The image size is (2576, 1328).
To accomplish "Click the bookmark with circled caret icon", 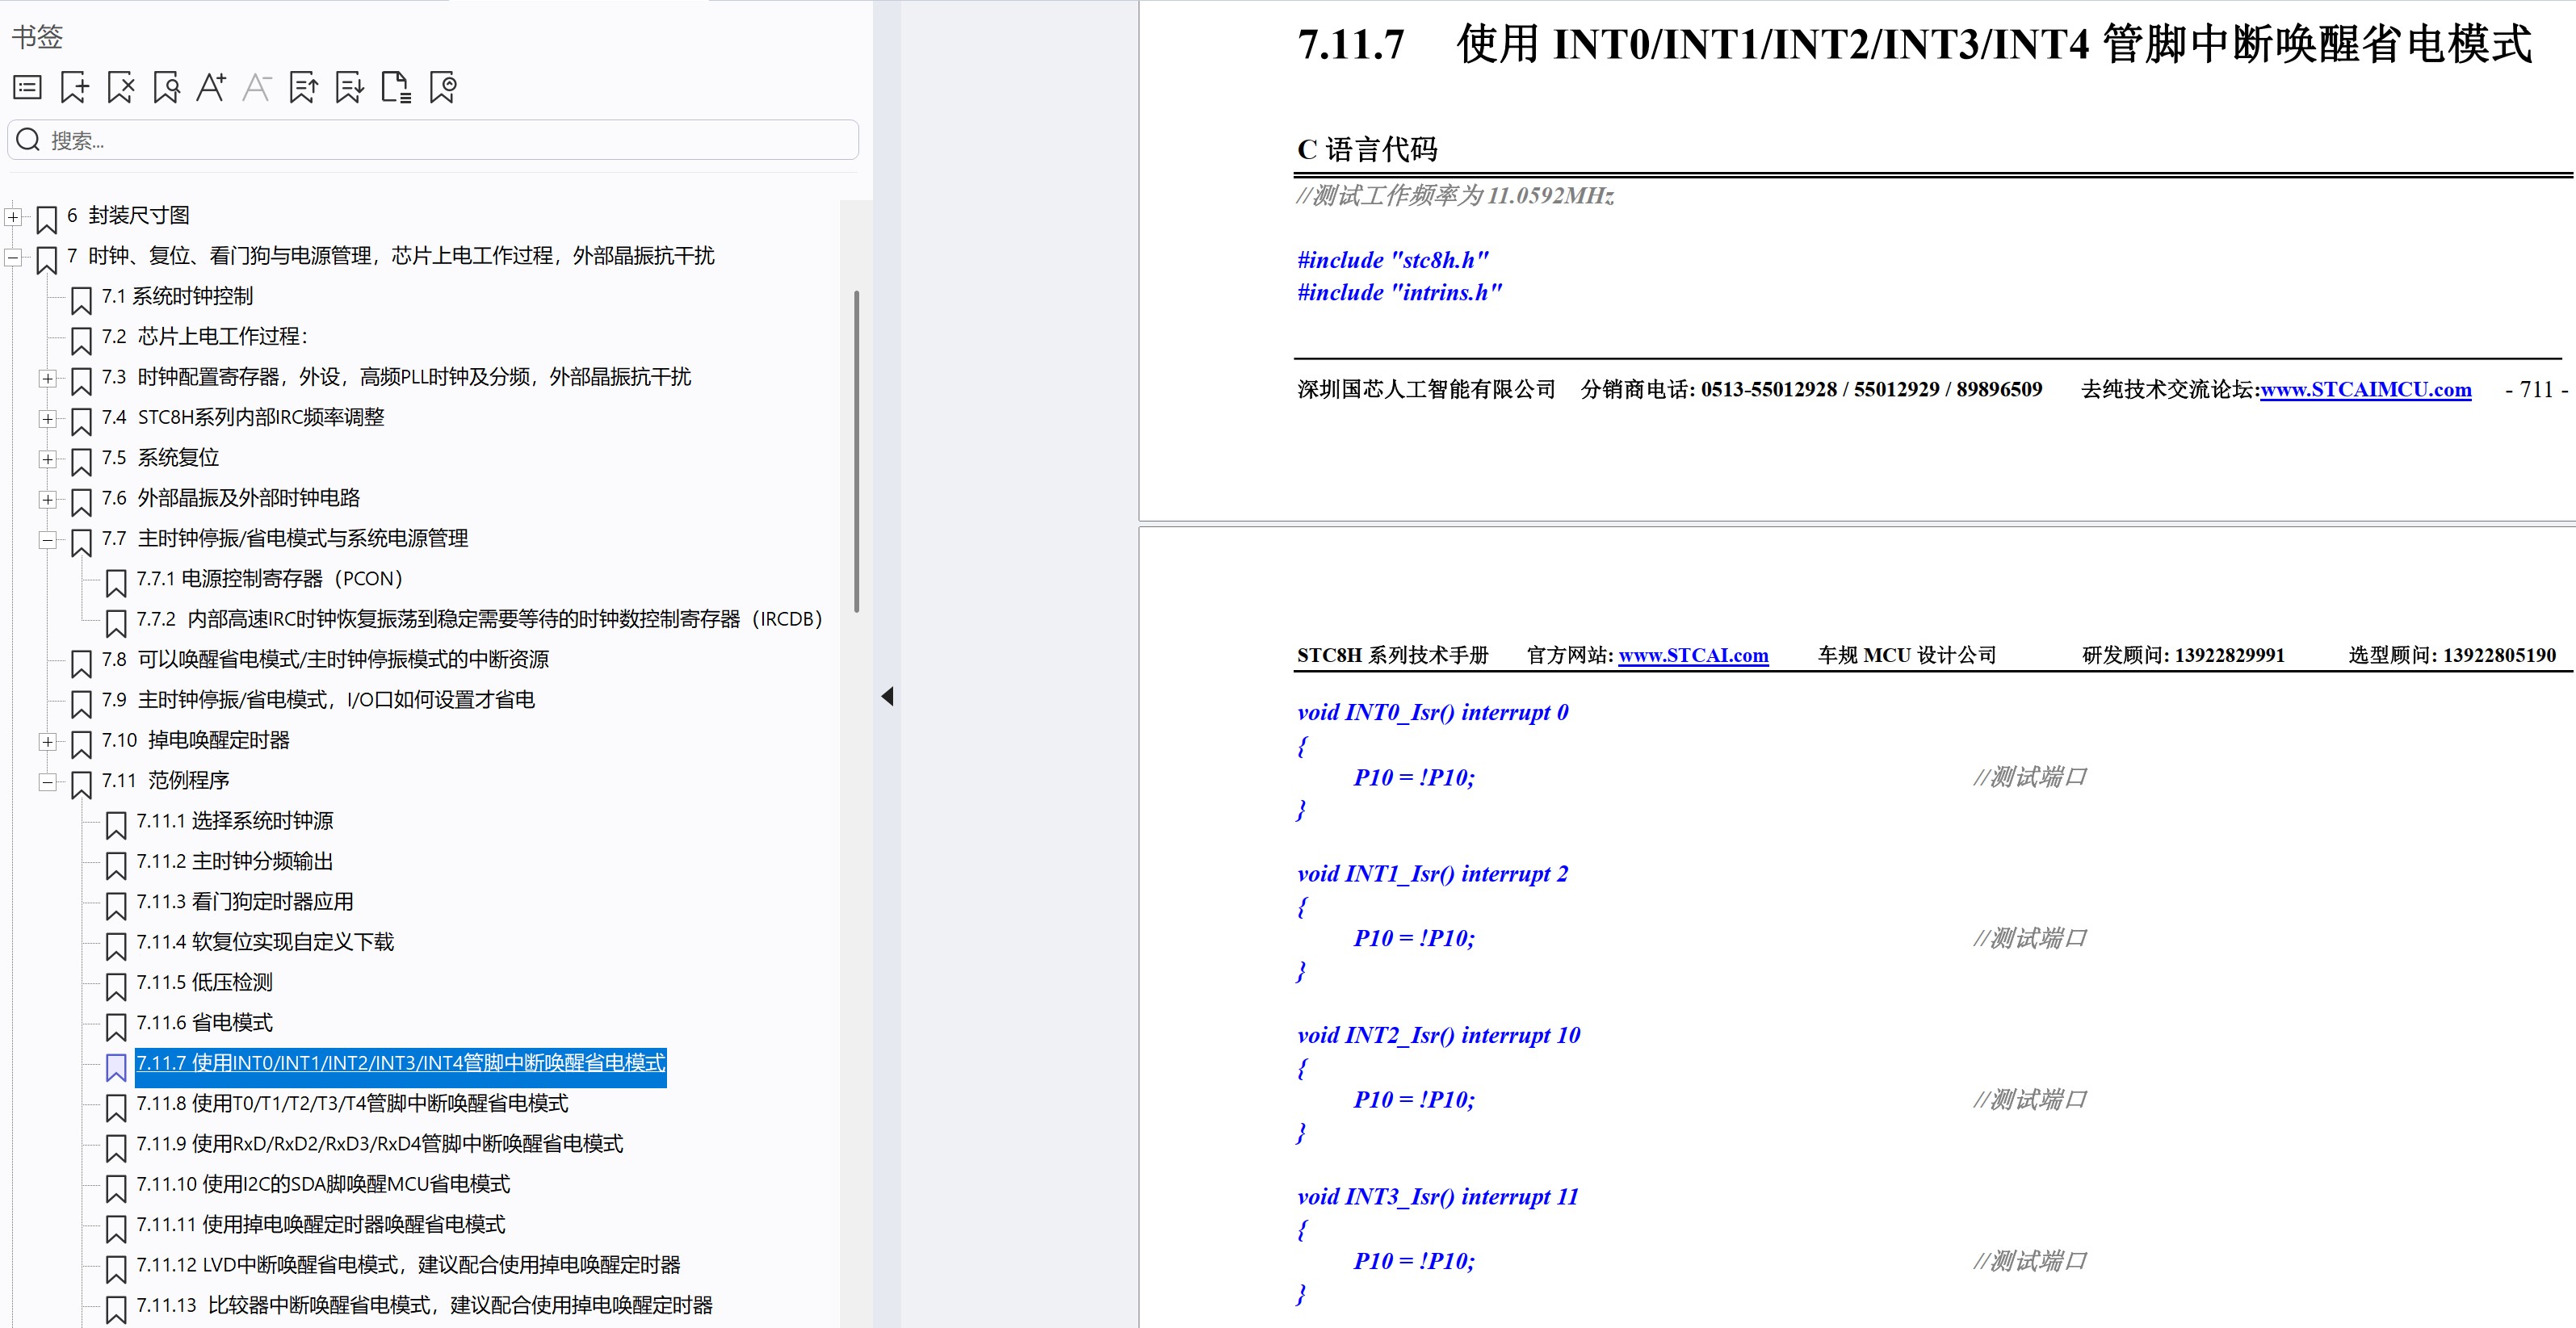I will (x=443, y=88).
